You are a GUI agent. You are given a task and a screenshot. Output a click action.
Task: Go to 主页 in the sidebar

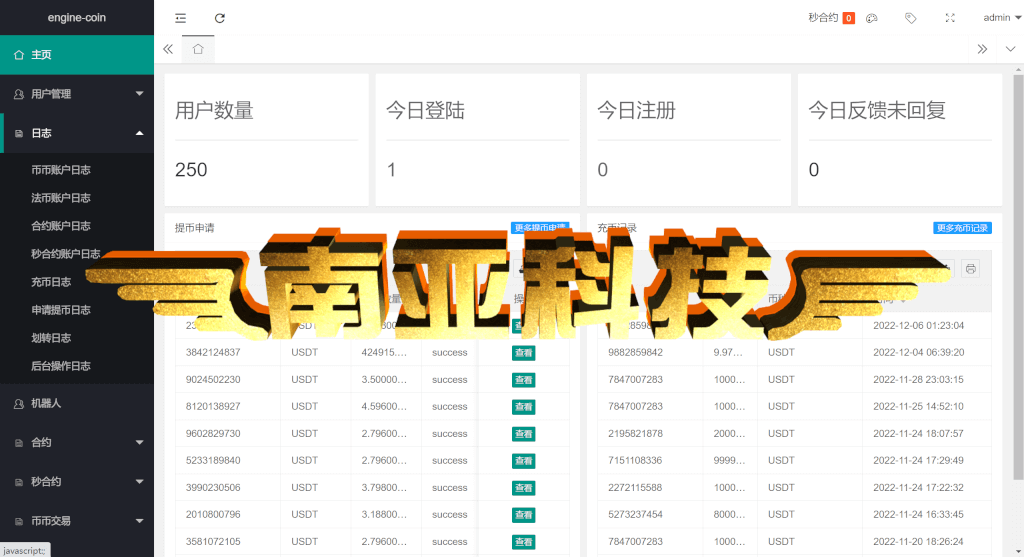point(77,55)
